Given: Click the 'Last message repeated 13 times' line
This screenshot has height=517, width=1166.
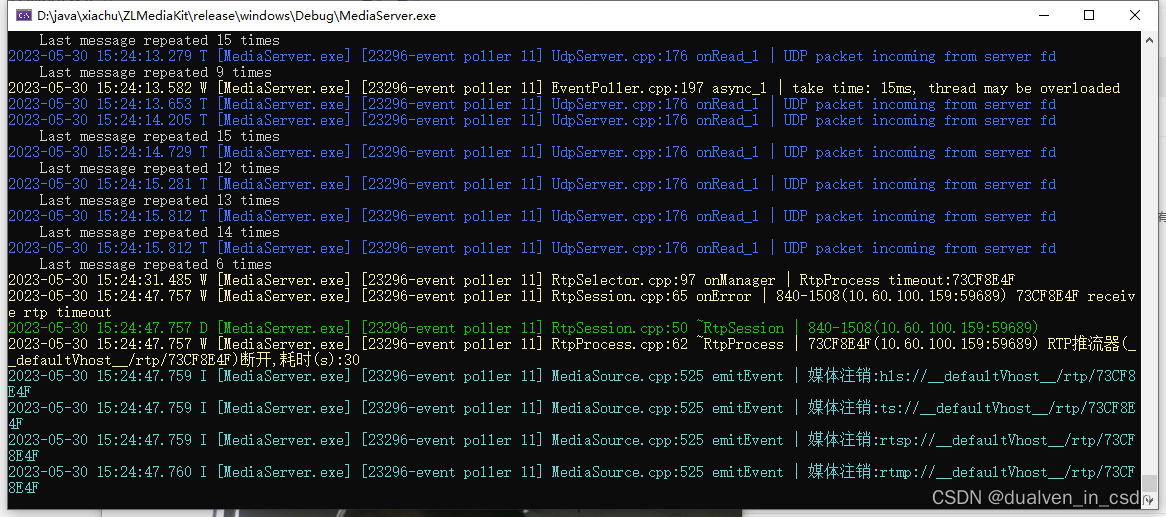Looking at the screenshot, I should click(x=159, y=200).
